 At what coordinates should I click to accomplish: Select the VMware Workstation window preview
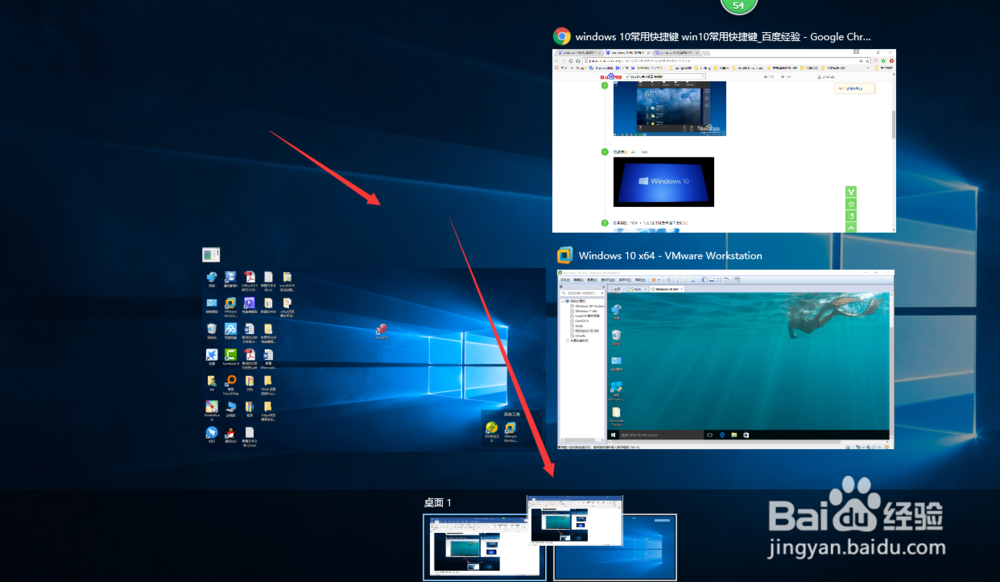(x=726, y=360)
